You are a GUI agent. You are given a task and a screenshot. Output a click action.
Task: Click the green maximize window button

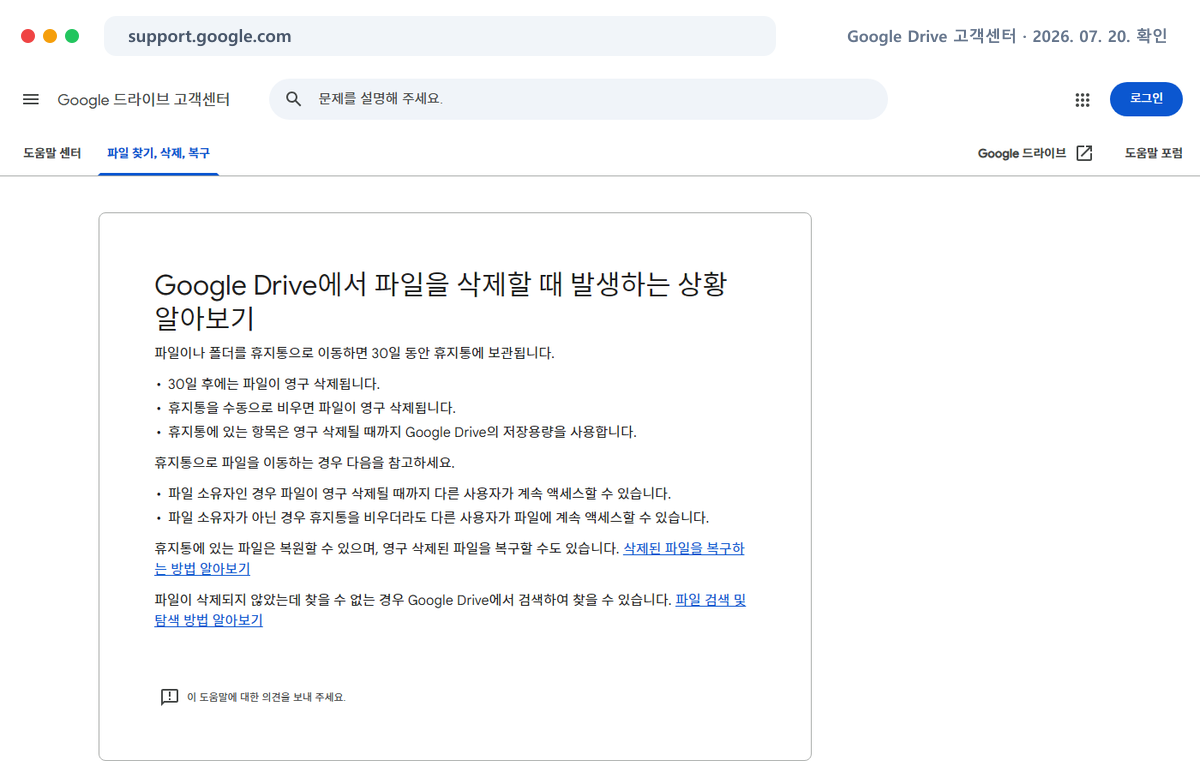point(72,36)
